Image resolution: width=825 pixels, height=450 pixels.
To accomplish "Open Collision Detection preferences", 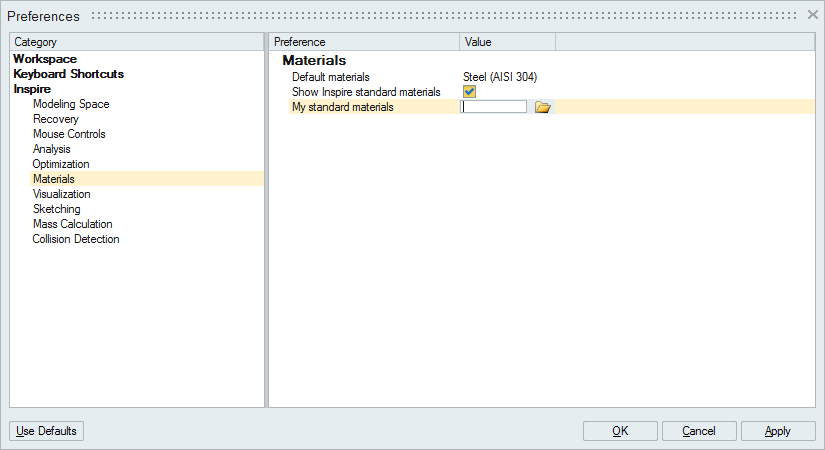I will click(76, 239).
